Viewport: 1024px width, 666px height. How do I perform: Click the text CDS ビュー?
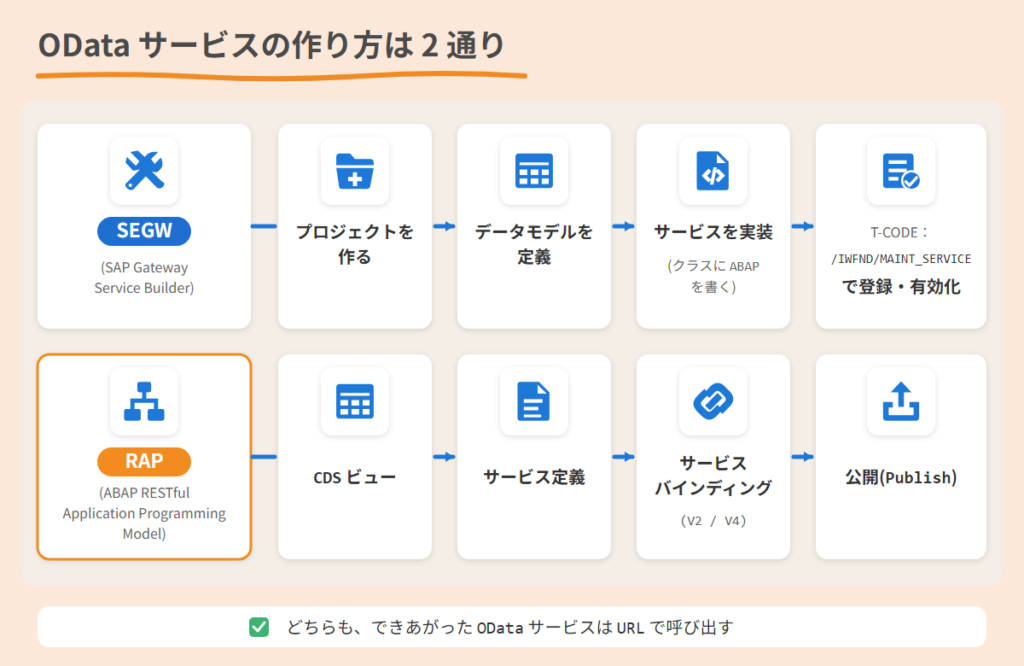tap(355, 477)
